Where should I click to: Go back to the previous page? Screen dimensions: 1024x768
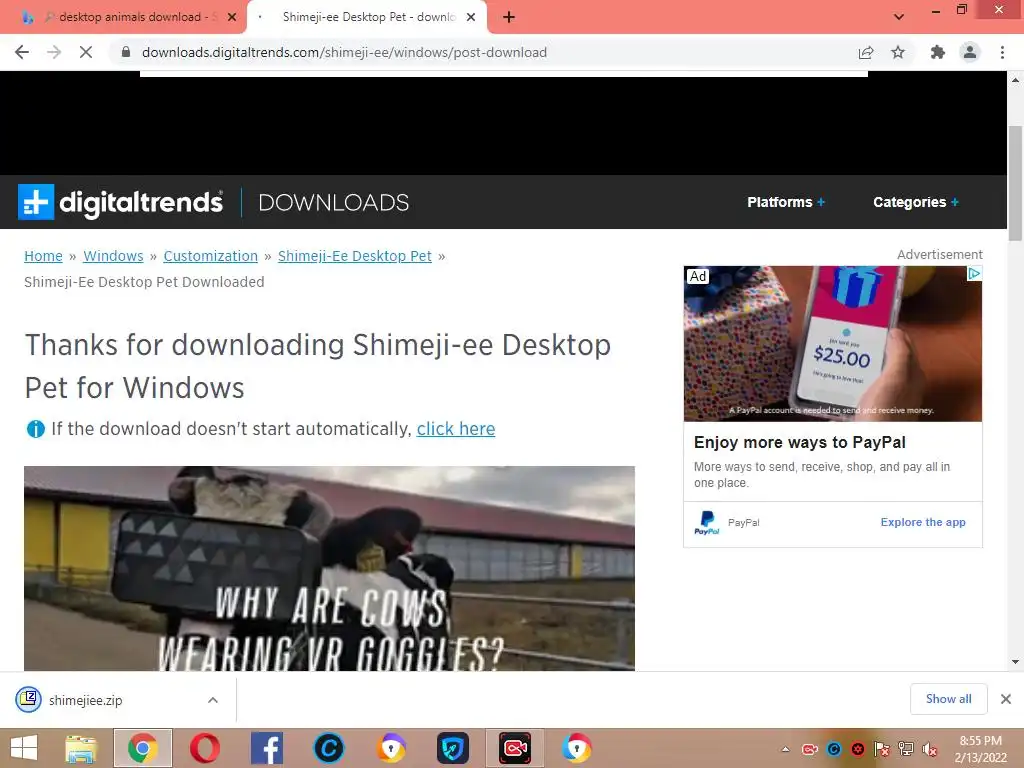(x=22, y=52)
